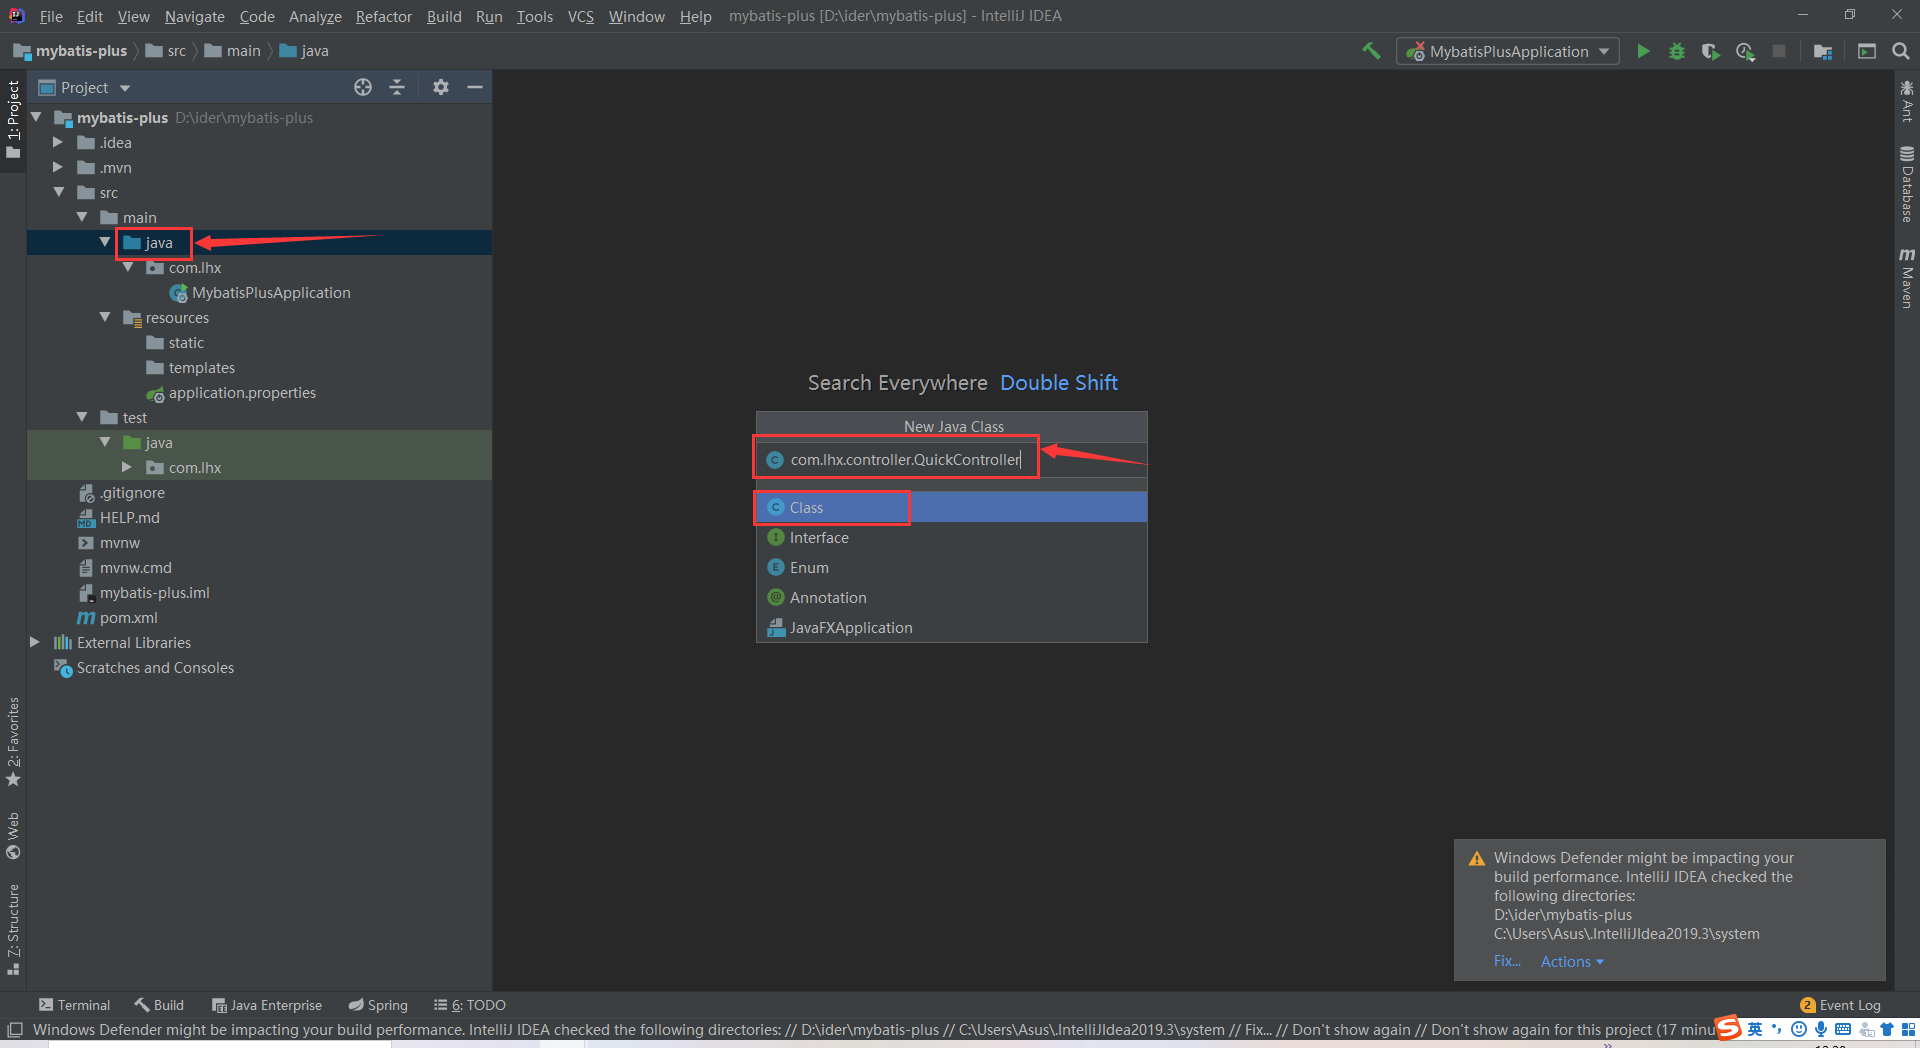The height and width of the screenshot is (1048, 1920).
Task: Open the Build menu
Action: pyautogui.click(x=444, y=16)
